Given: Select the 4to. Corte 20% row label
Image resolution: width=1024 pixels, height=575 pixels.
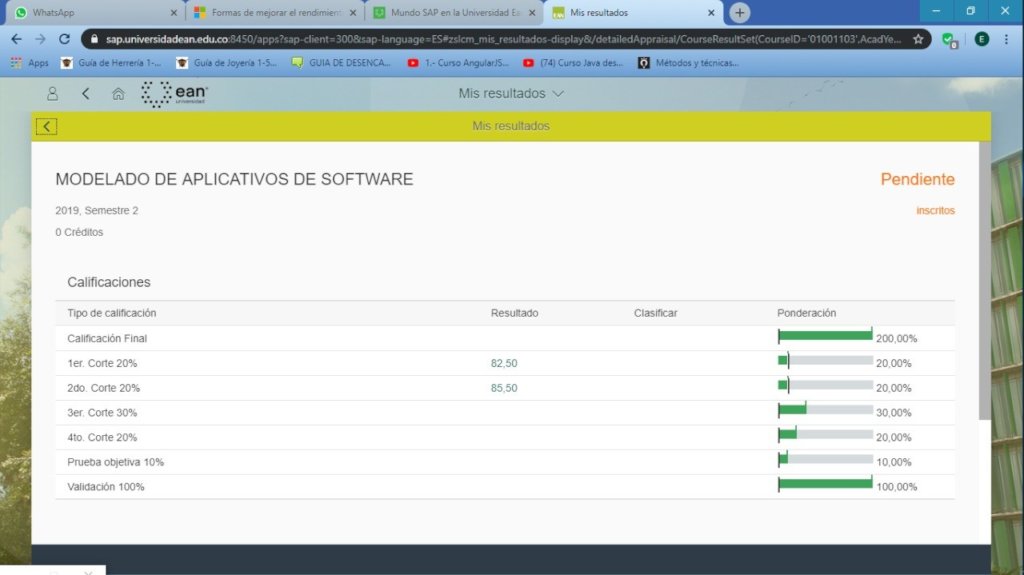Looking at the screenshot, I should point(102,438).
